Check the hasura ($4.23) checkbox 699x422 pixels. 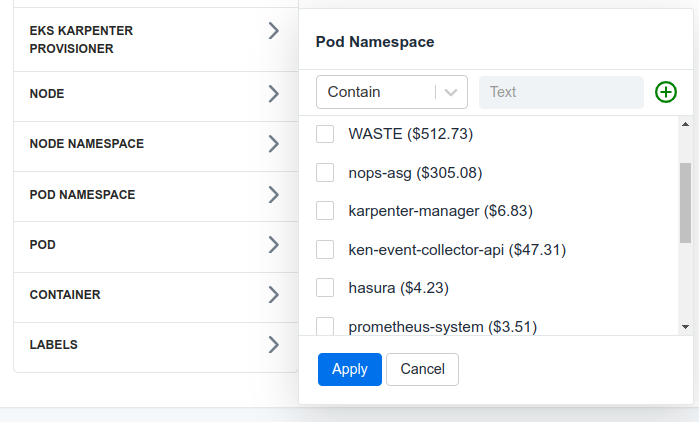325,288
